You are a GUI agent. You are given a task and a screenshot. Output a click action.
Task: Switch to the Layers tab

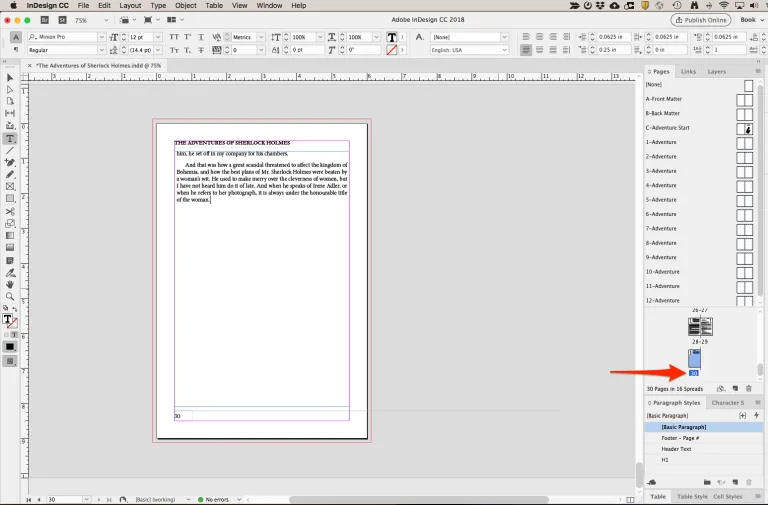click(x=717, y=72)
